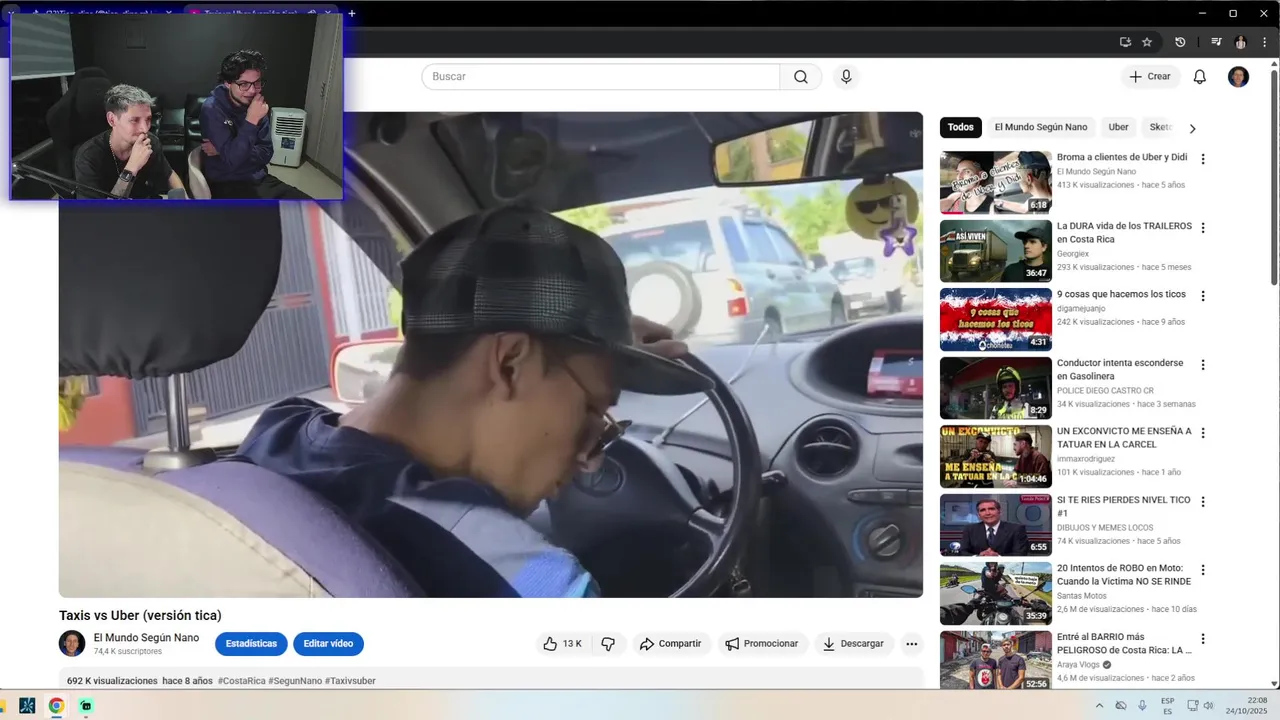Click the main video player area
Screen dimensions: 1280x720
tap(491, 355)
